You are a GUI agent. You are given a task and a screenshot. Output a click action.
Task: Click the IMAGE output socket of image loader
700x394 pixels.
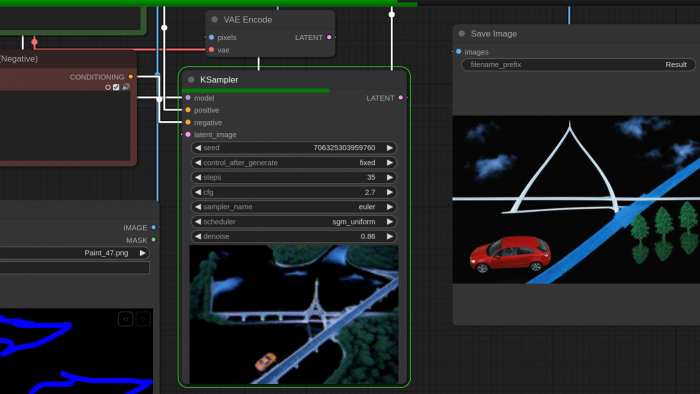(154, 228)
